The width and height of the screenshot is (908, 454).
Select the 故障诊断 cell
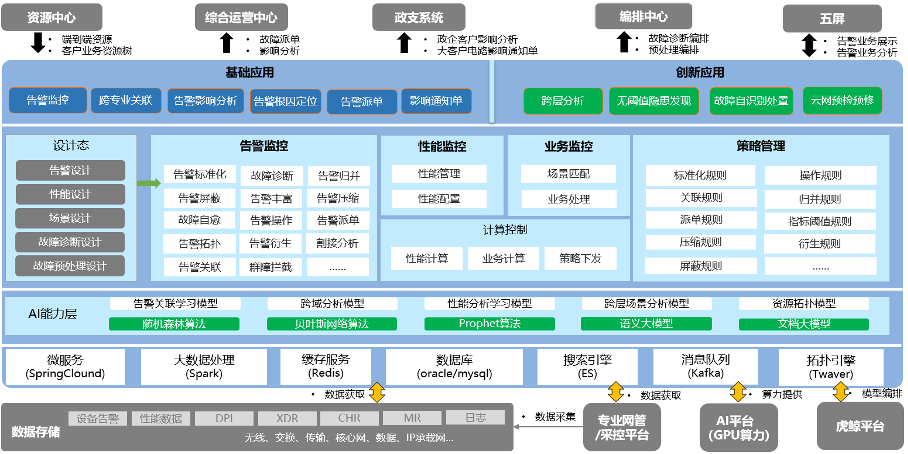(x=272, y=175)
